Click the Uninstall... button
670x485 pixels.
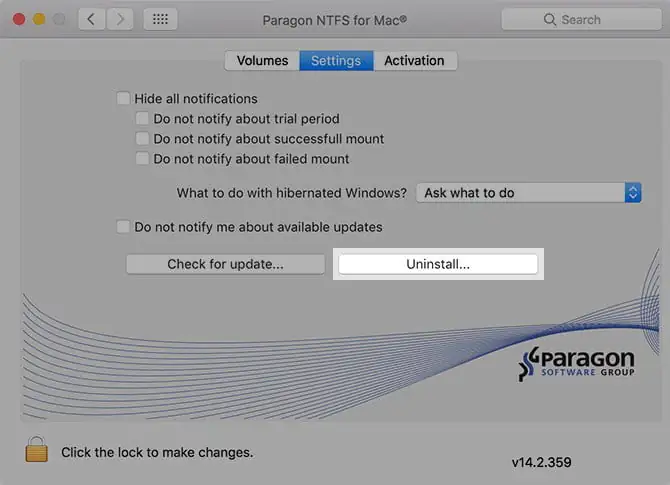(438, 264)
